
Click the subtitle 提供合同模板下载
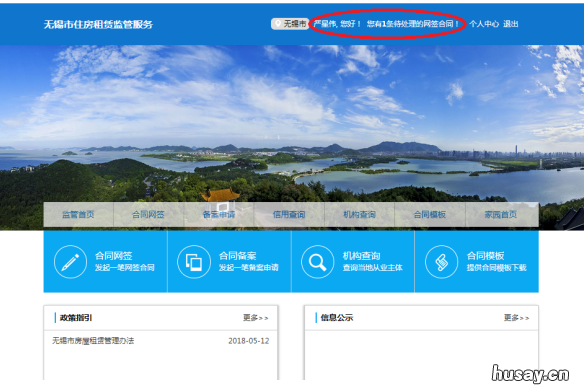(x=496, y=267)
